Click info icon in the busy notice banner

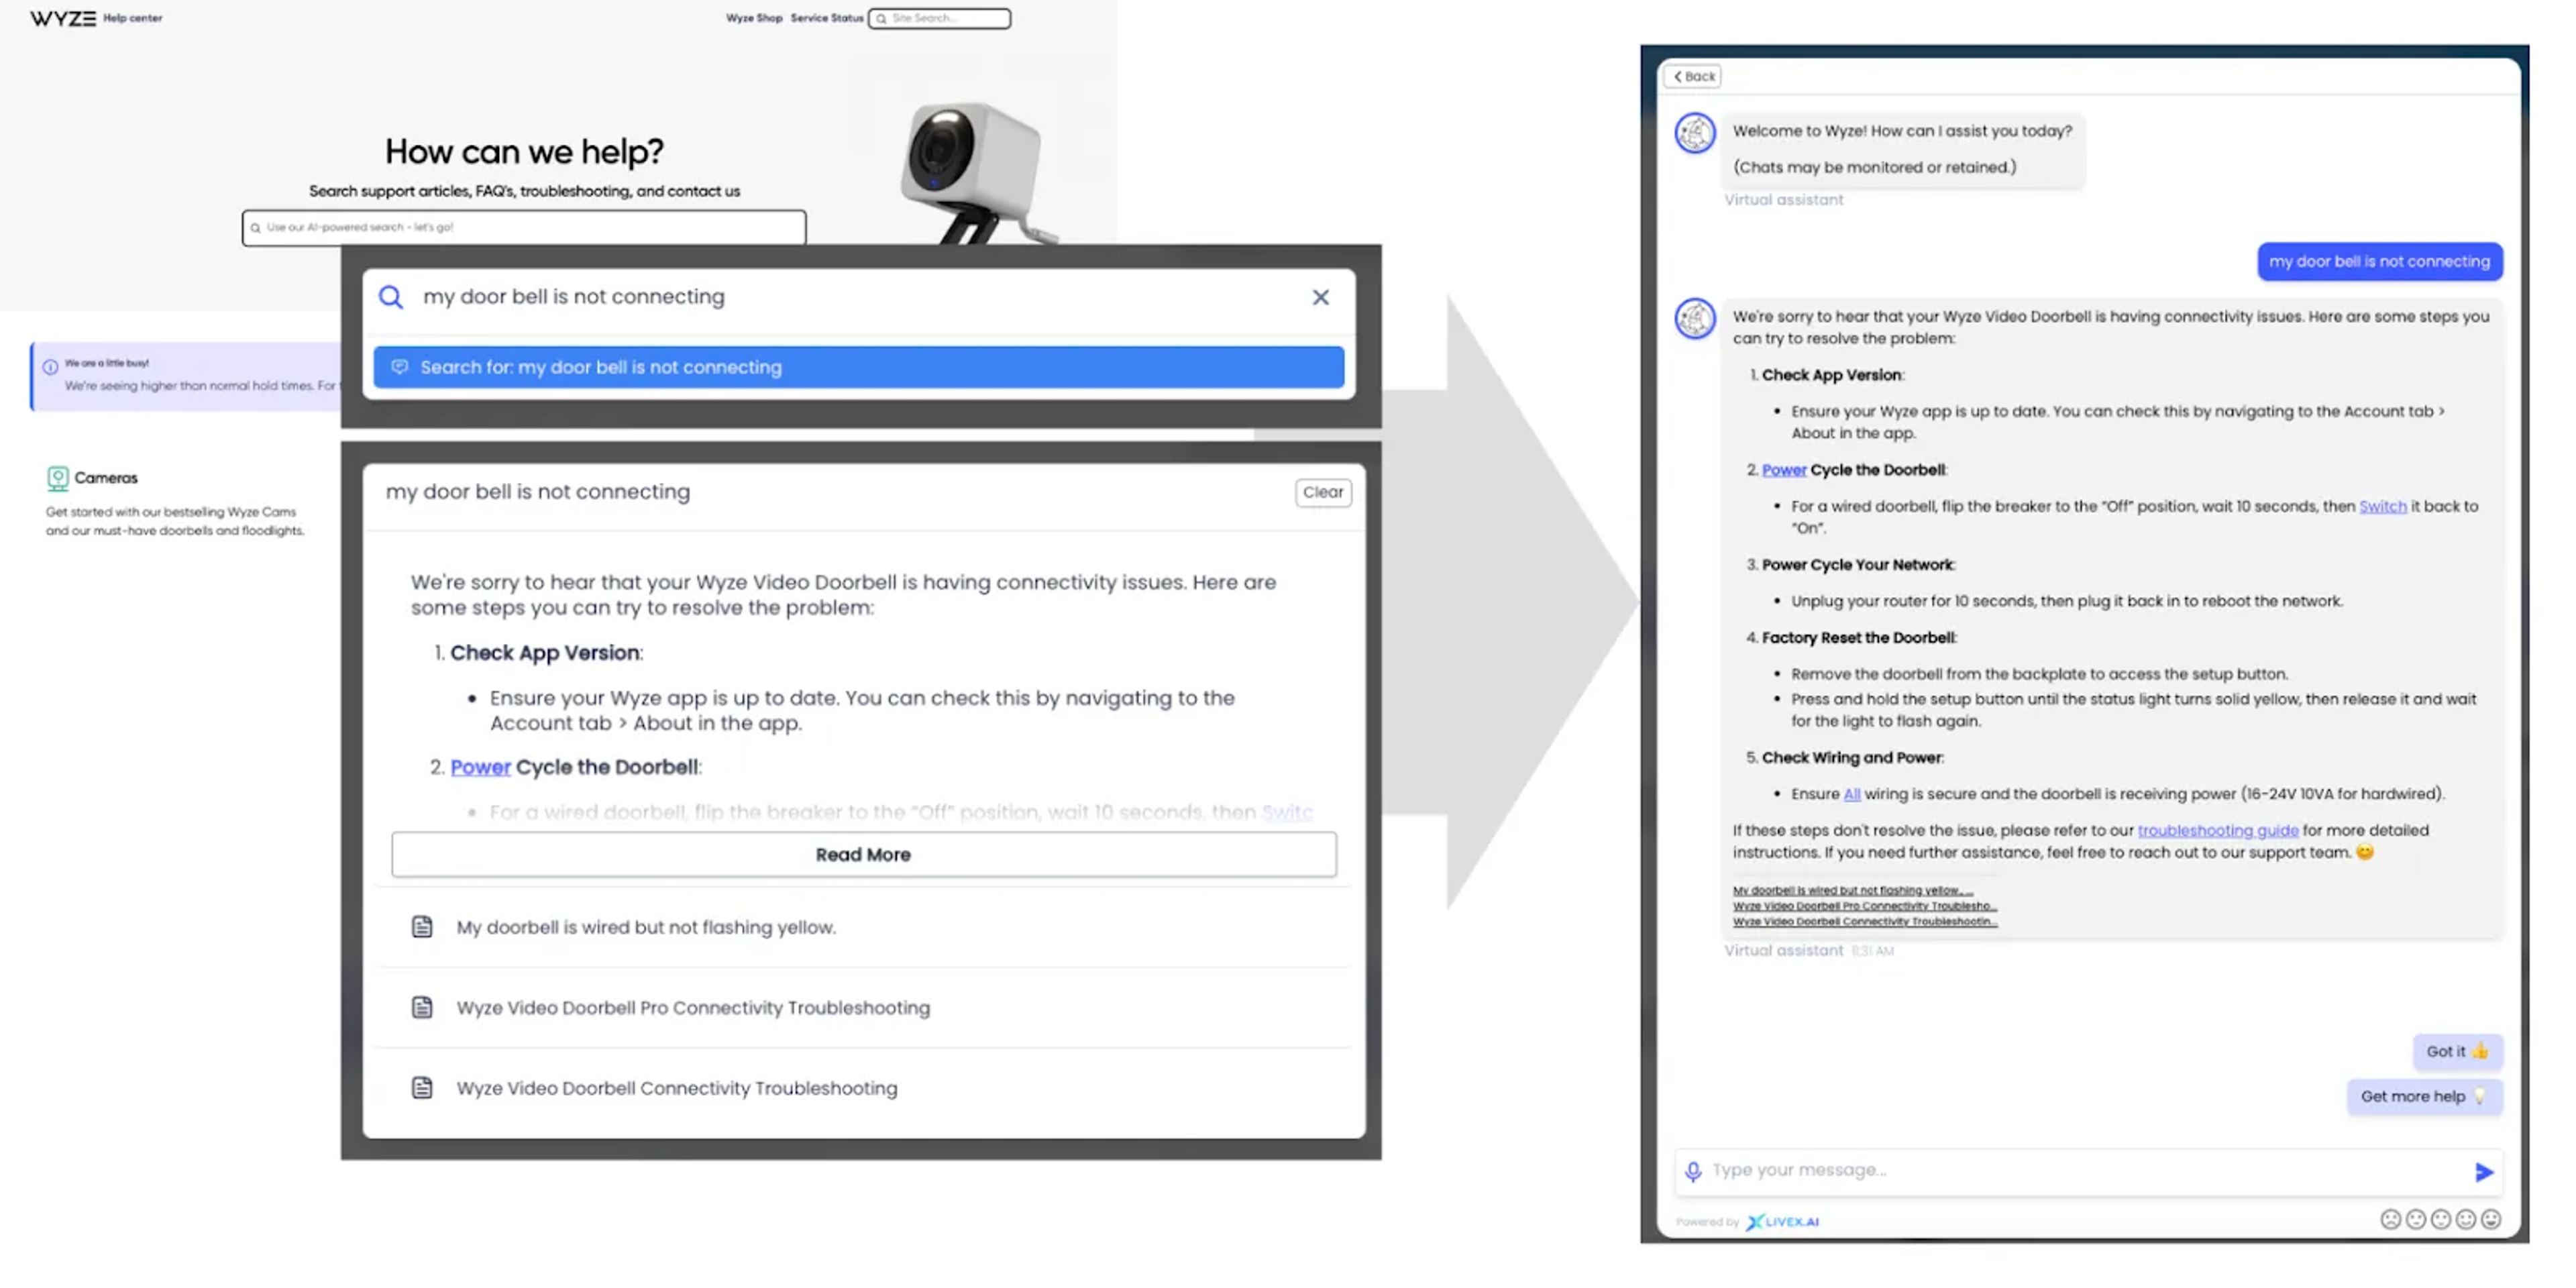click(50, 367)
